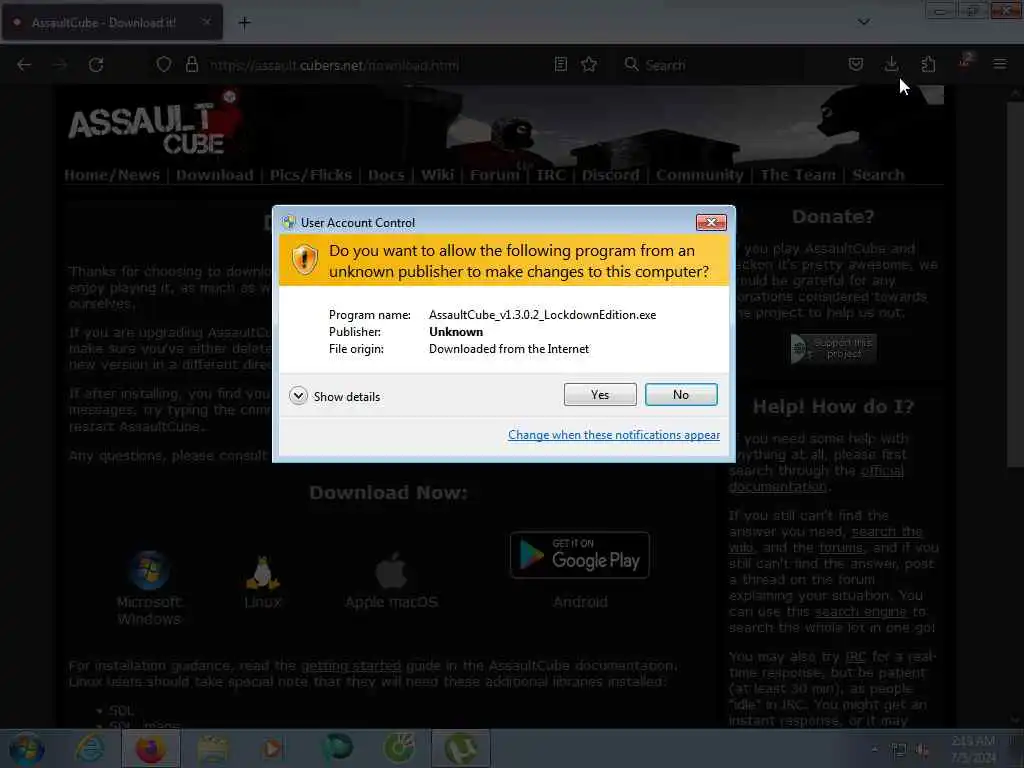The image size is (1024, 768).
Task: Open the getting started guide link
Action: pyautogui.click(x=351, y=665)
